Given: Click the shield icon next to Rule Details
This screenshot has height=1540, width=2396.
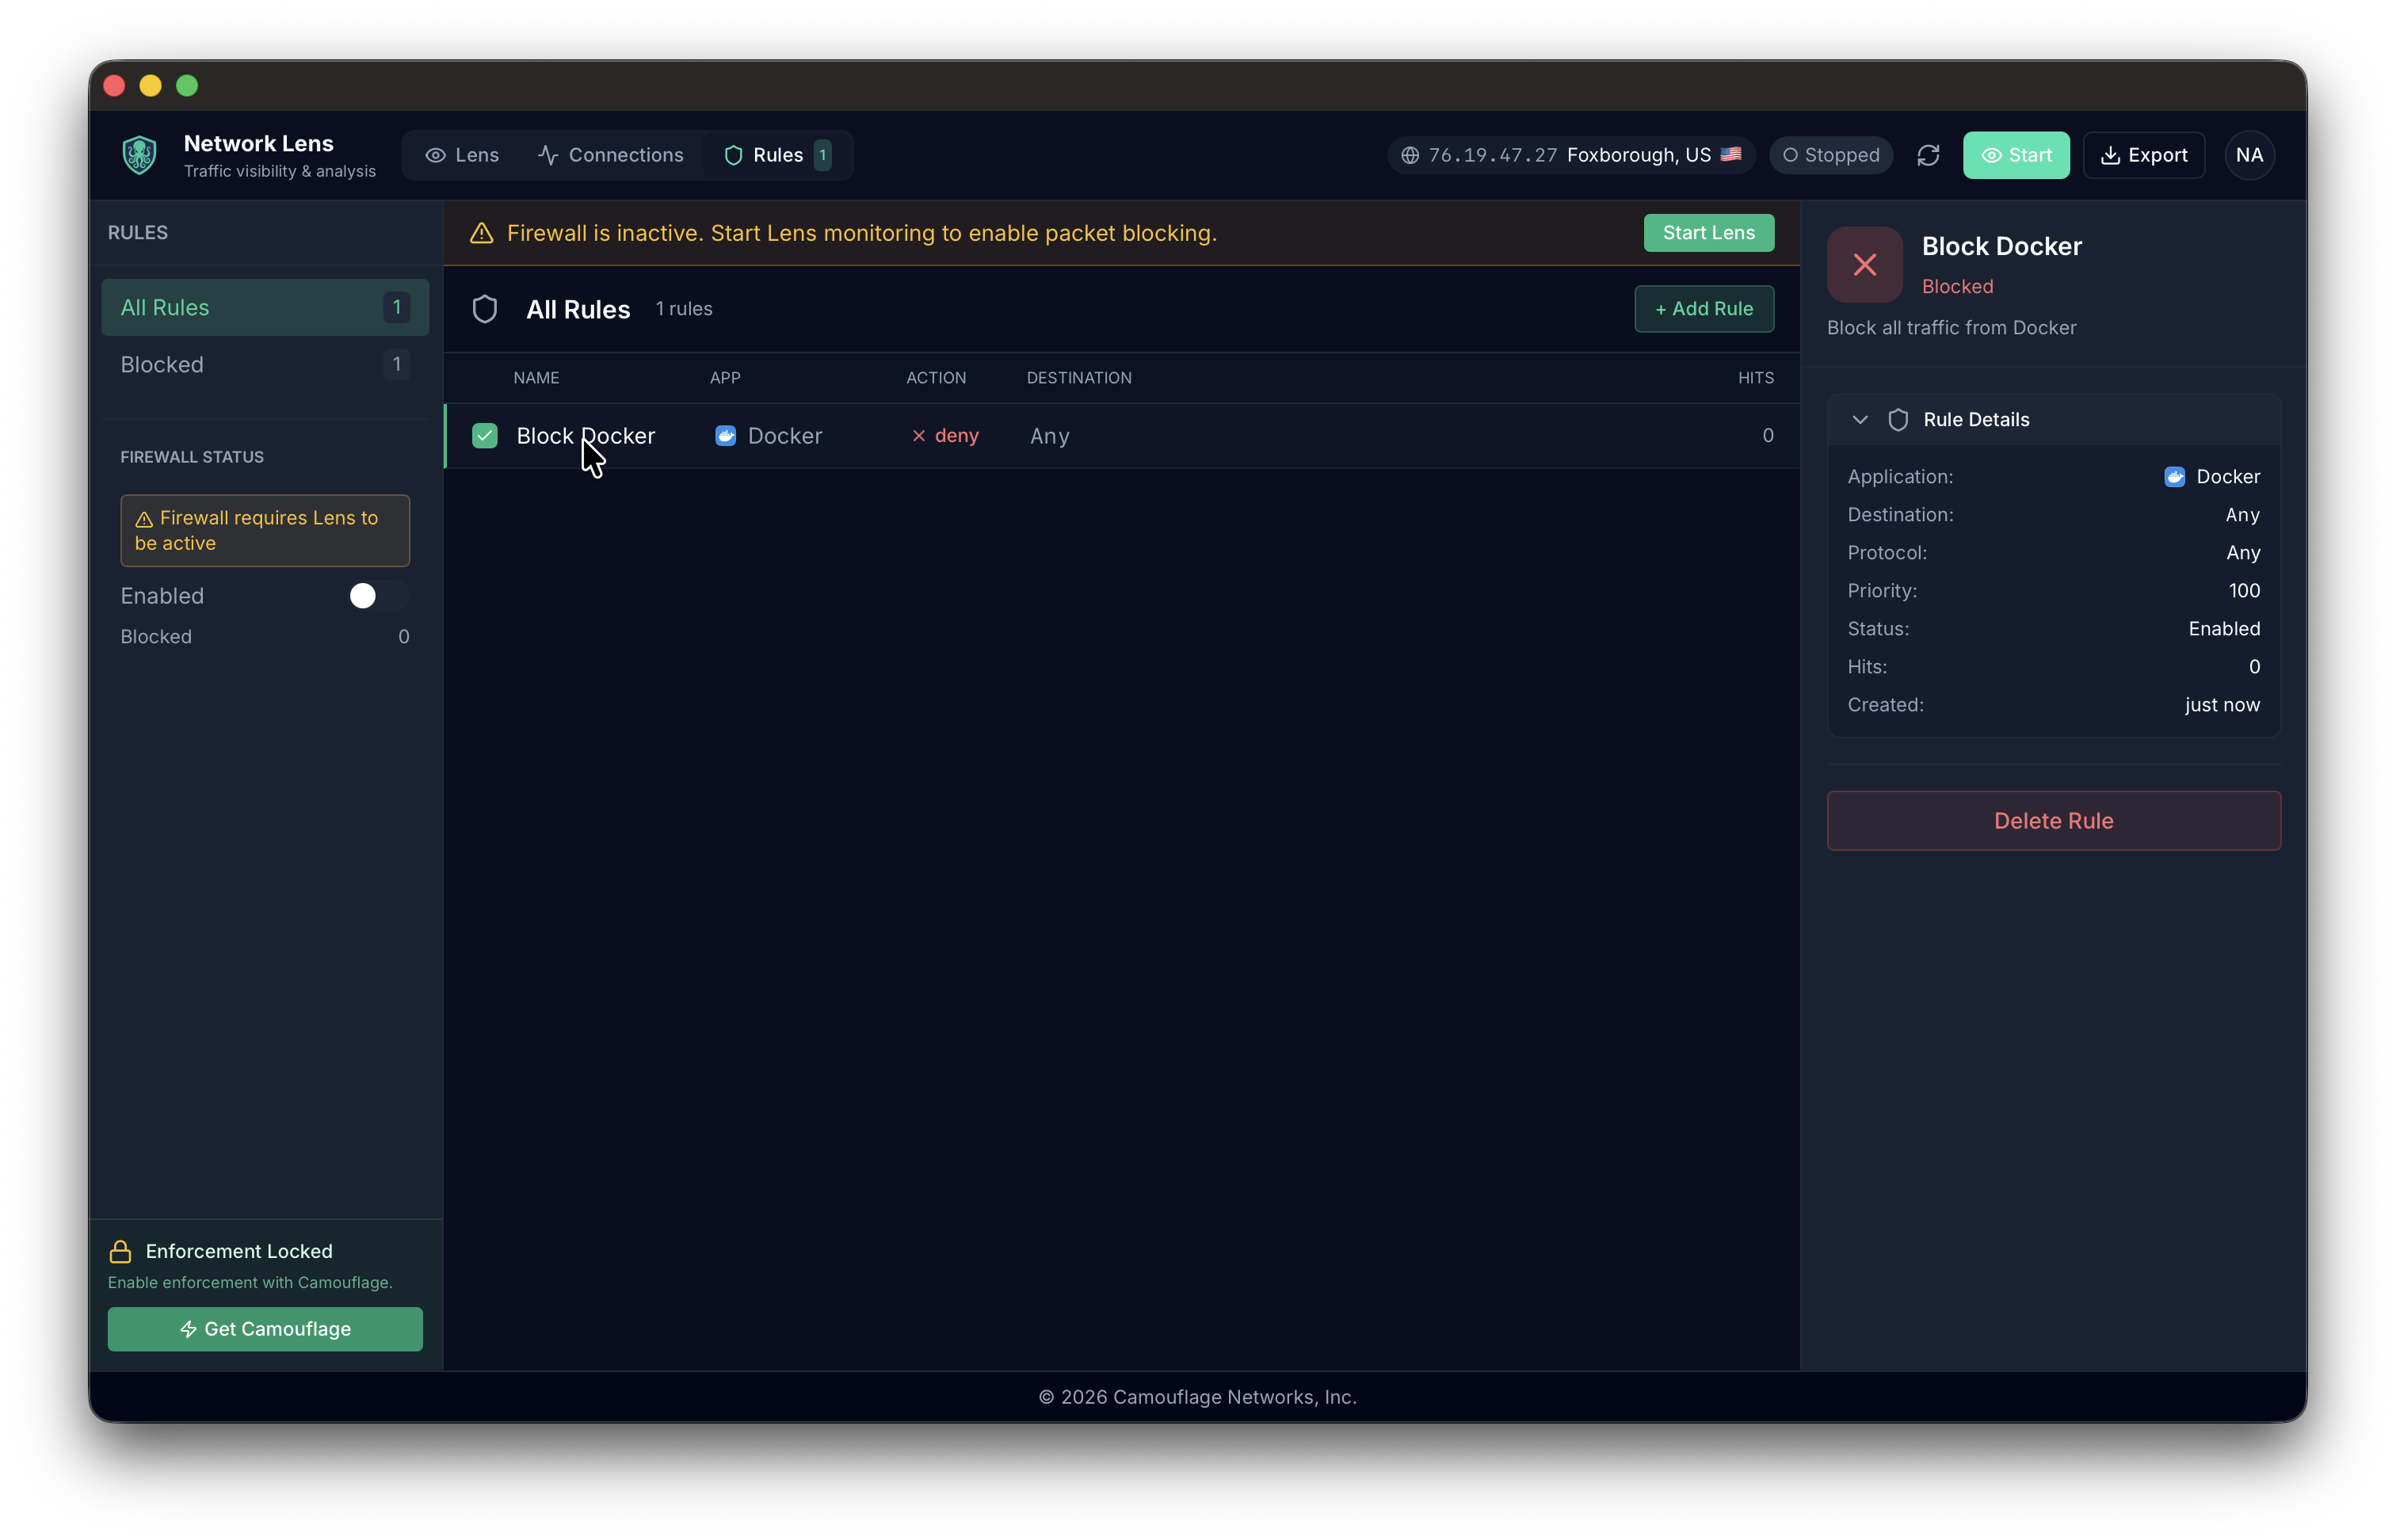Looking at the screenshot, I should point(1898,420).
